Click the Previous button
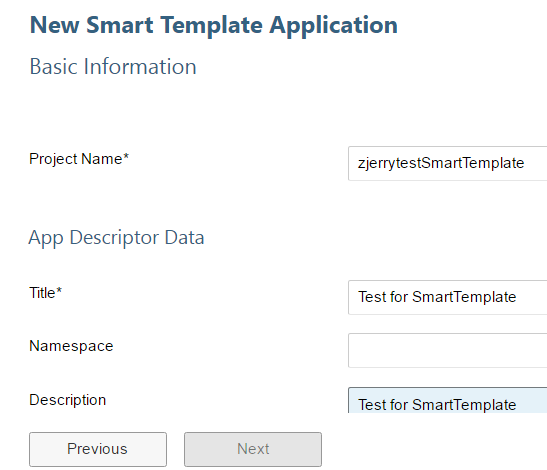Image resolution: width=547 pixels, height=470 pixels. [98, 449]
